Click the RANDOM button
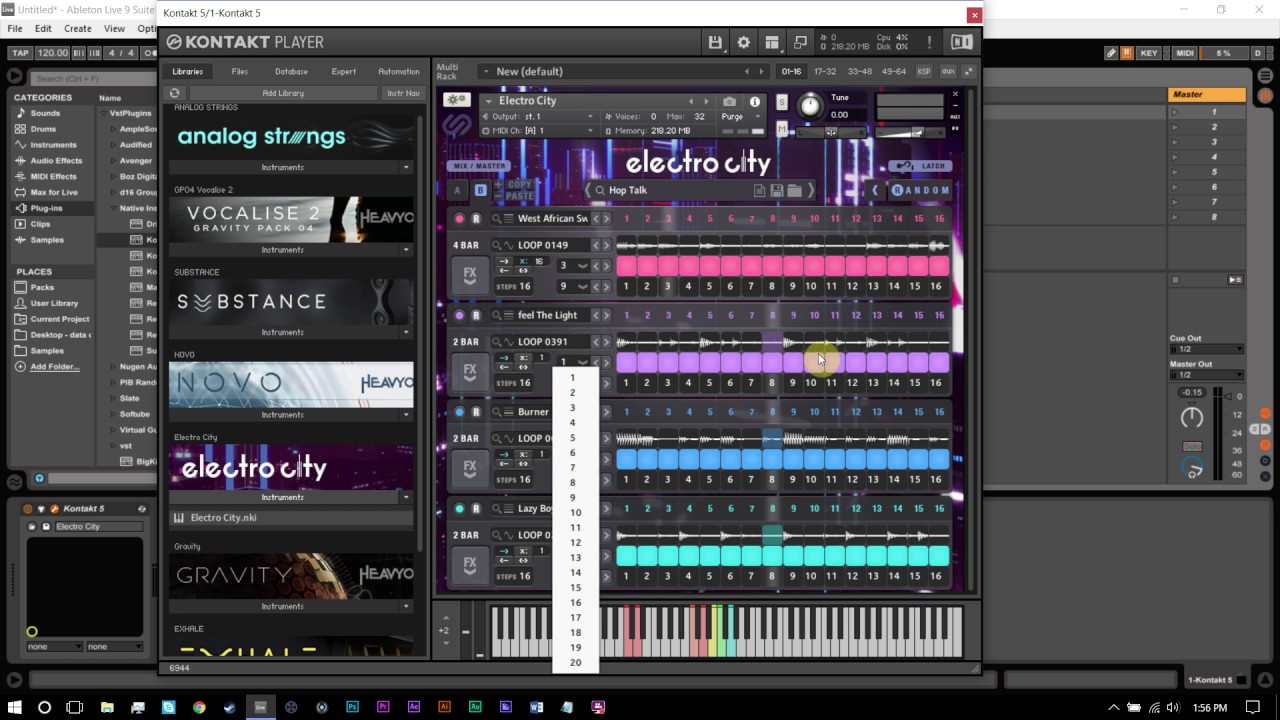 tap(920, 190)
